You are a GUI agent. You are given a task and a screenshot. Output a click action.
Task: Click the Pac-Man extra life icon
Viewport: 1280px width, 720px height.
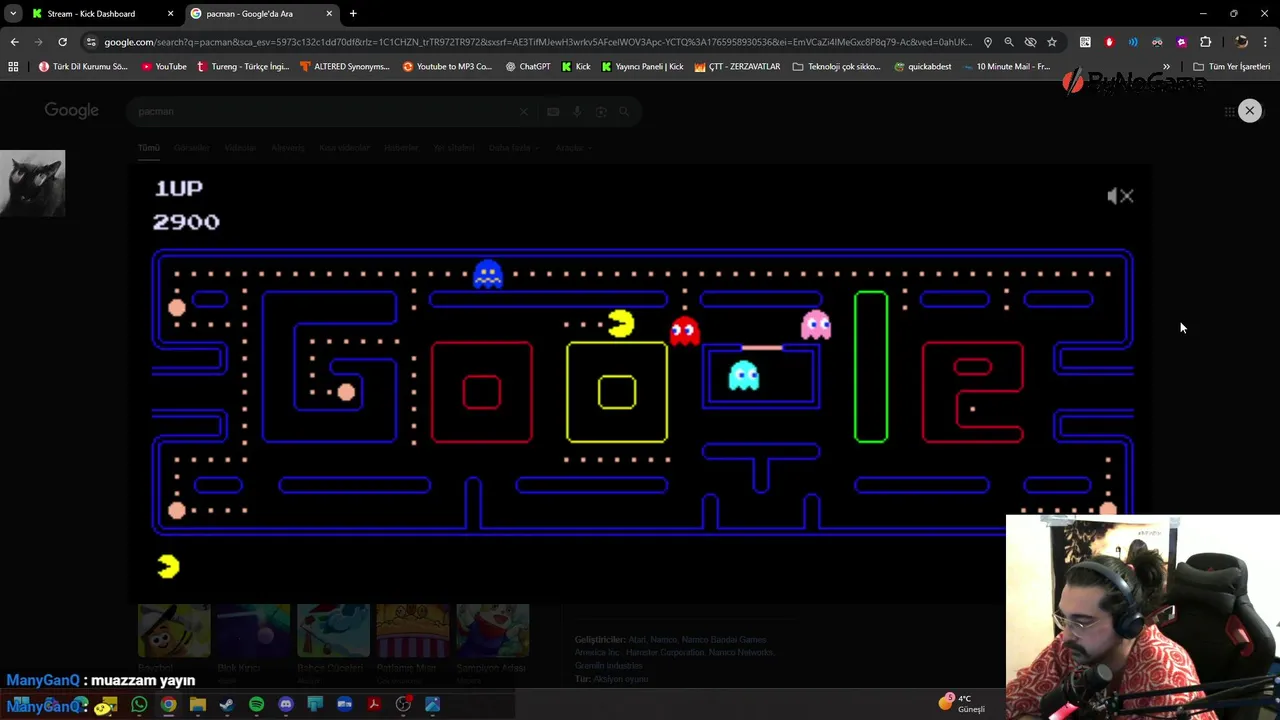pos(168,567)
